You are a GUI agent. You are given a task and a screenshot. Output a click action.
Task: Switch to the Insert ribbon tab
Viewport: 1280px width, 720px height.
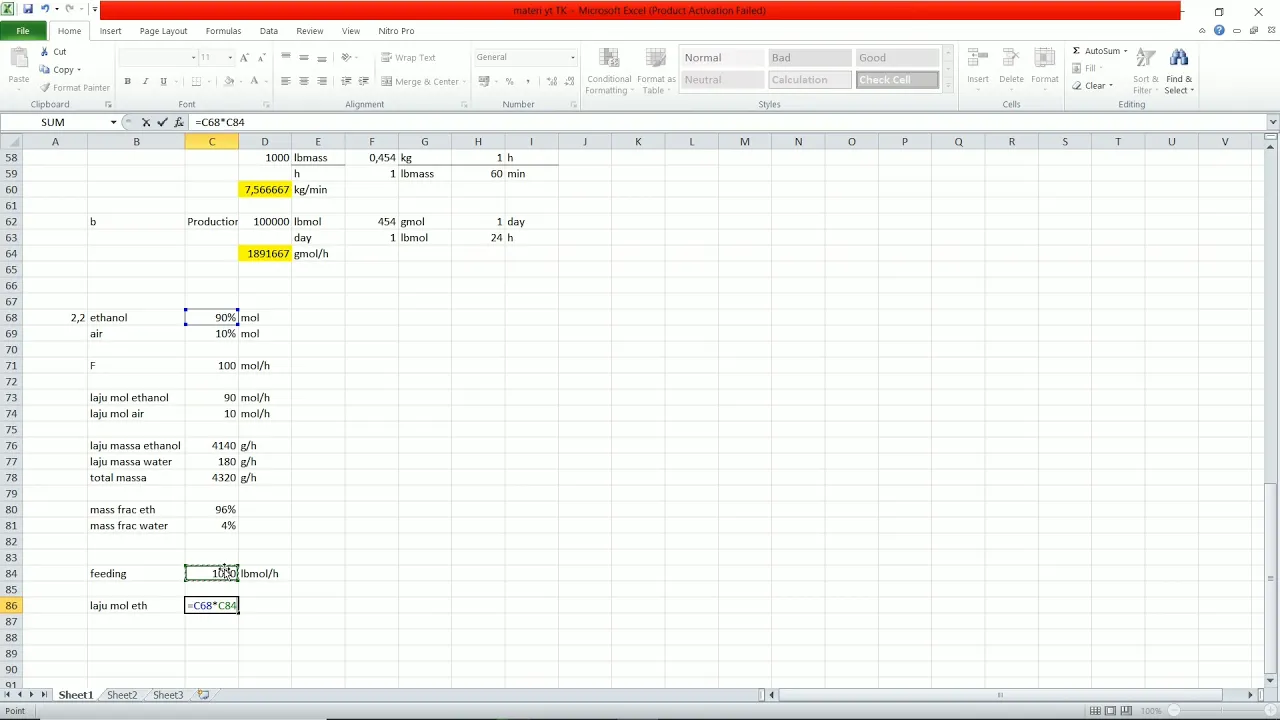(x=110, y=31)
